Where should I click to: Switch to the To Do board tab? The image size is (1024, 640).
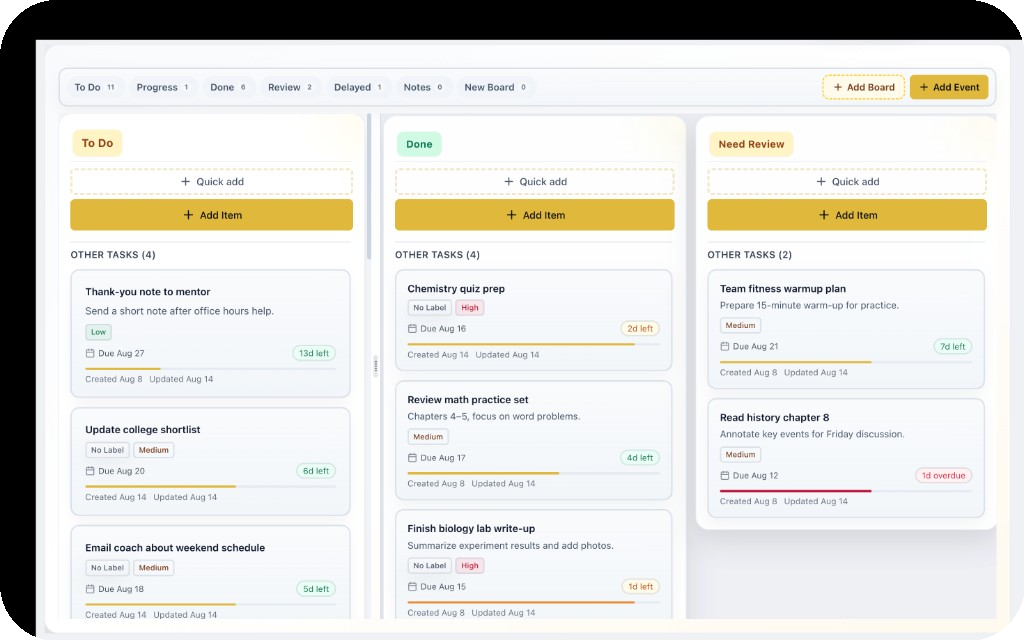pos(94,87)
